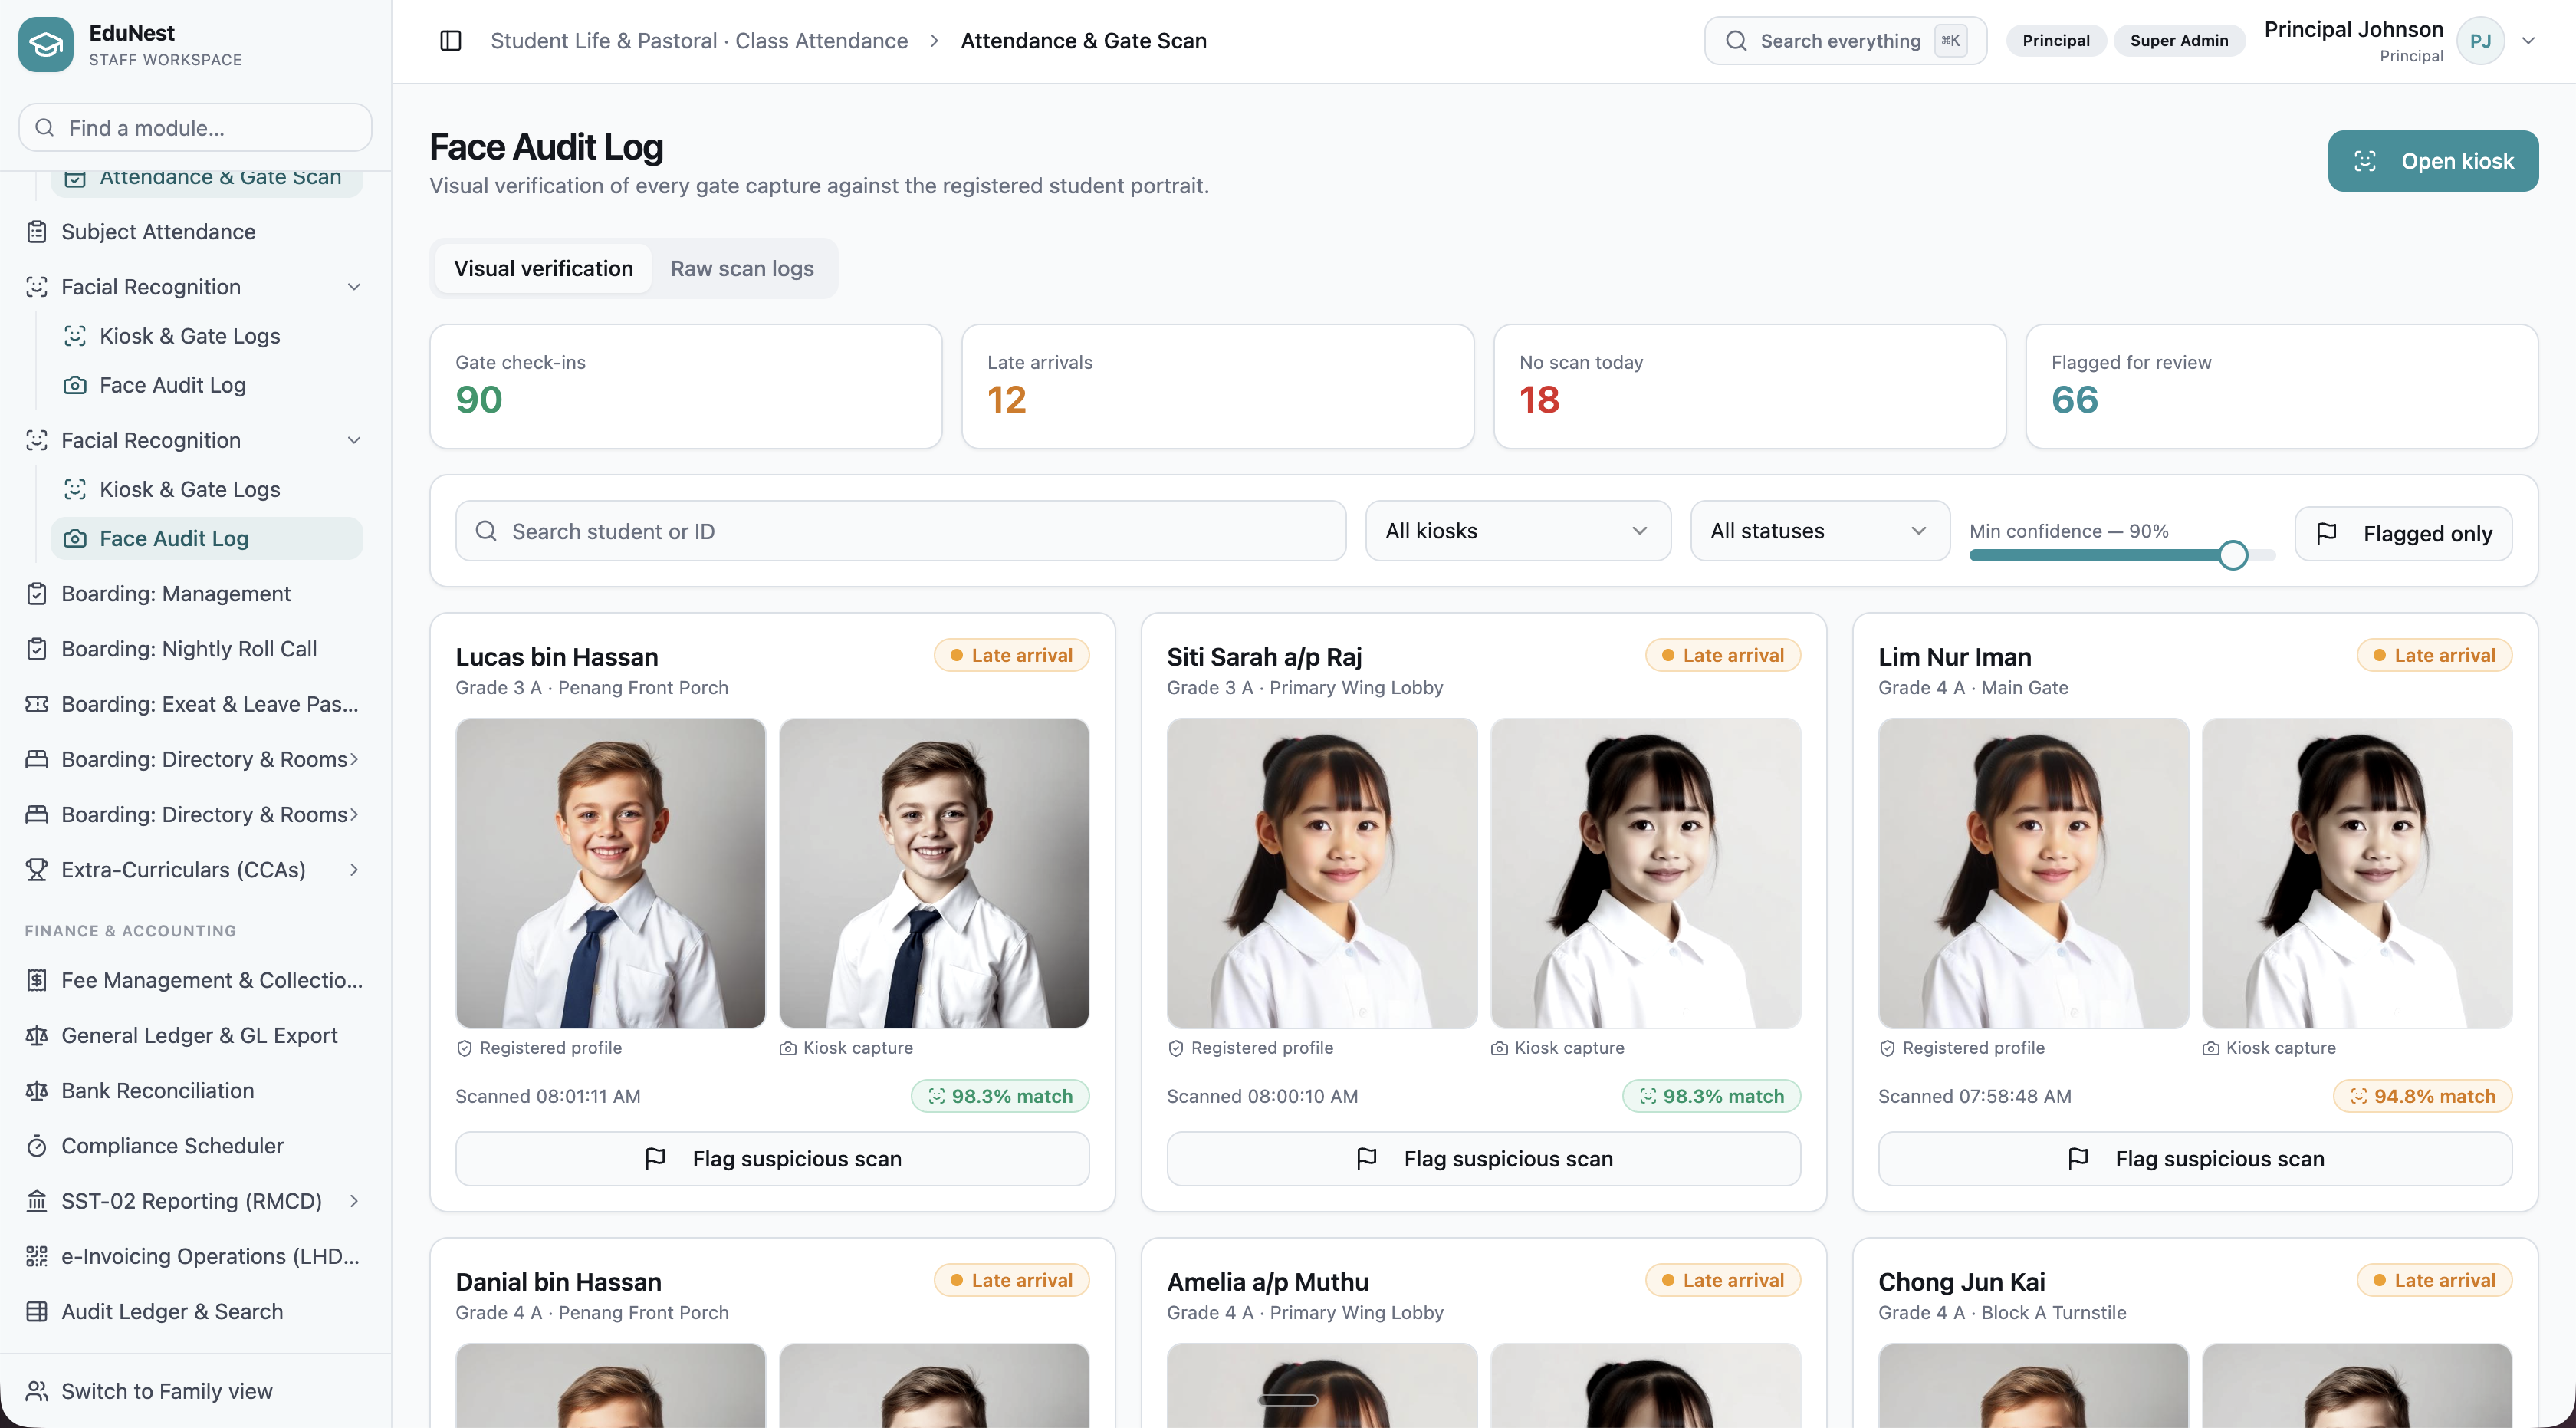Go to Student Life & Pastoral breadcrumb
The image size is (2576, 1428).
[699, 41]
